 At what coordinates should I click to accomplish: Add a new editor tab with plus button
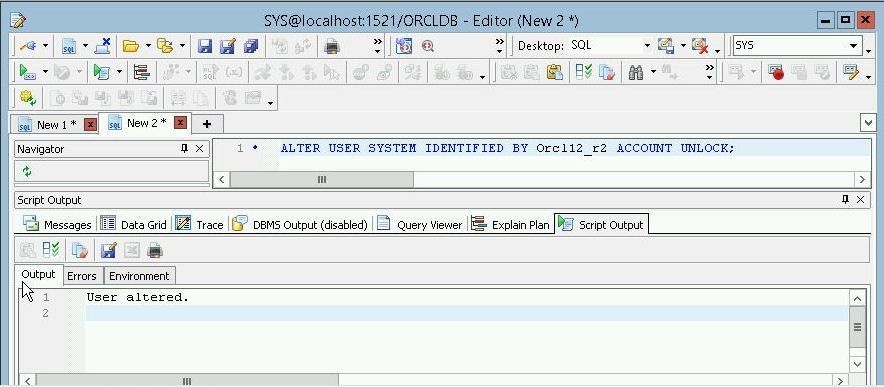tap(207, 124)
